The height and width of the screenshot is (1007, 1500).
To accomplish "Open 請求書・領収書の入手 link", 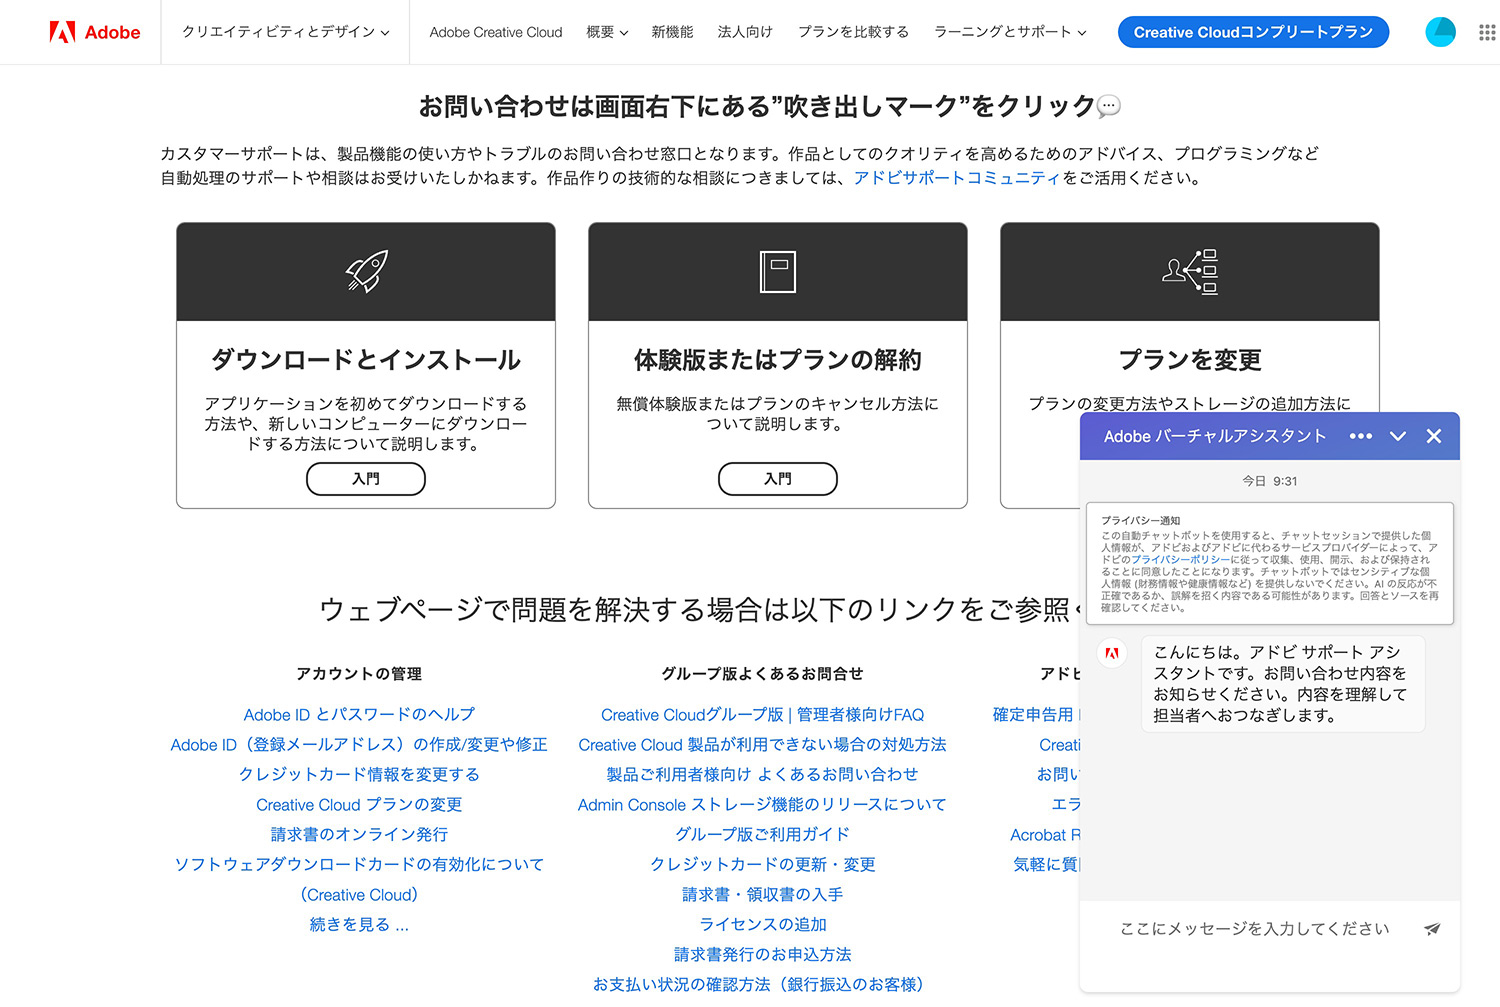I will [762, 895].
